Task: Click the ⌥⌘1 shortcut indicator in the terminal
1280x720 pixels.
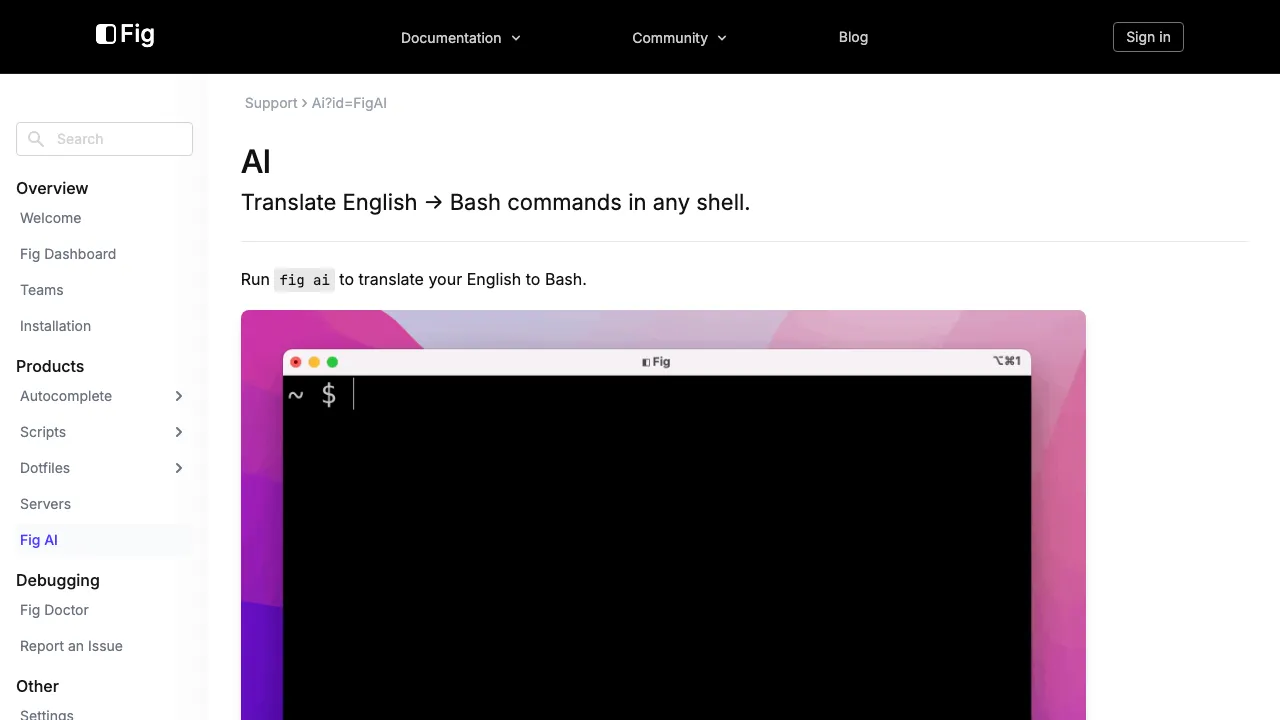Action: coord(1007,361)
